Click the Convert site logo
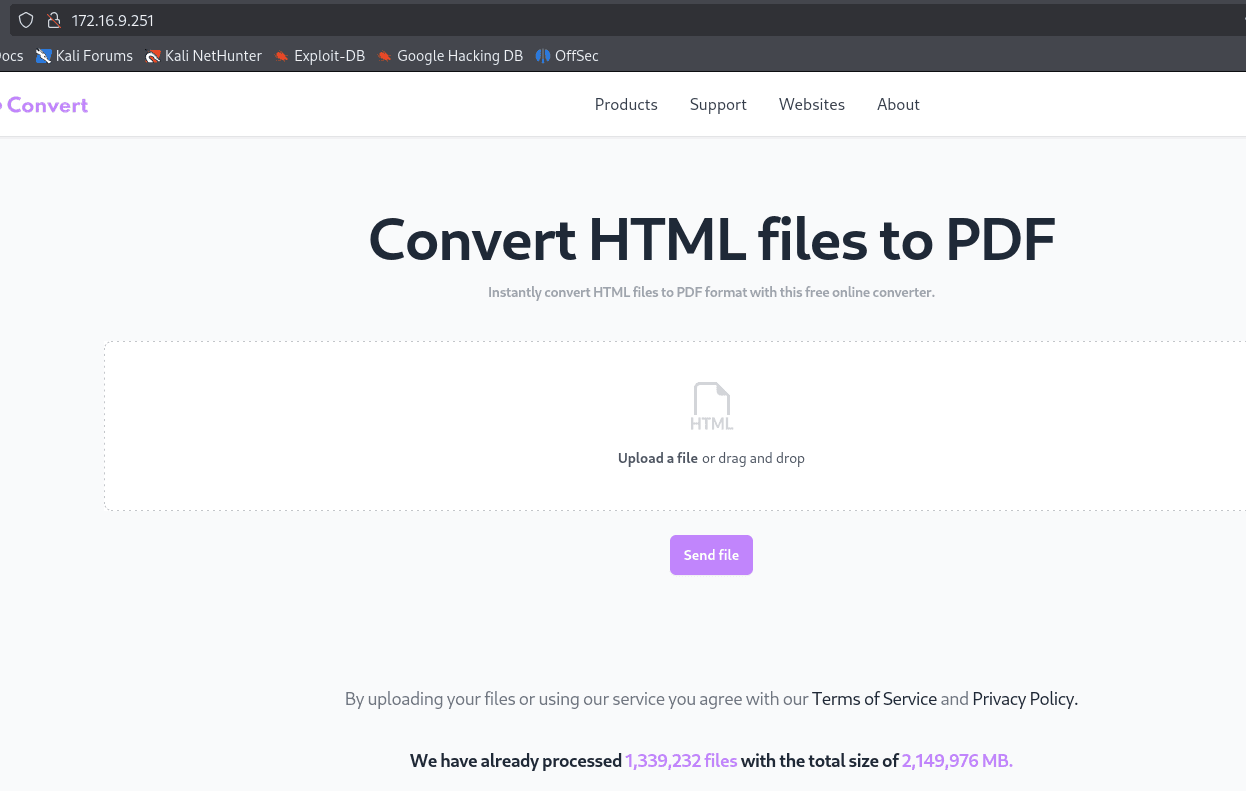Screen dimensions: 1246x791 pyautogui.click(x=44, y=105)
